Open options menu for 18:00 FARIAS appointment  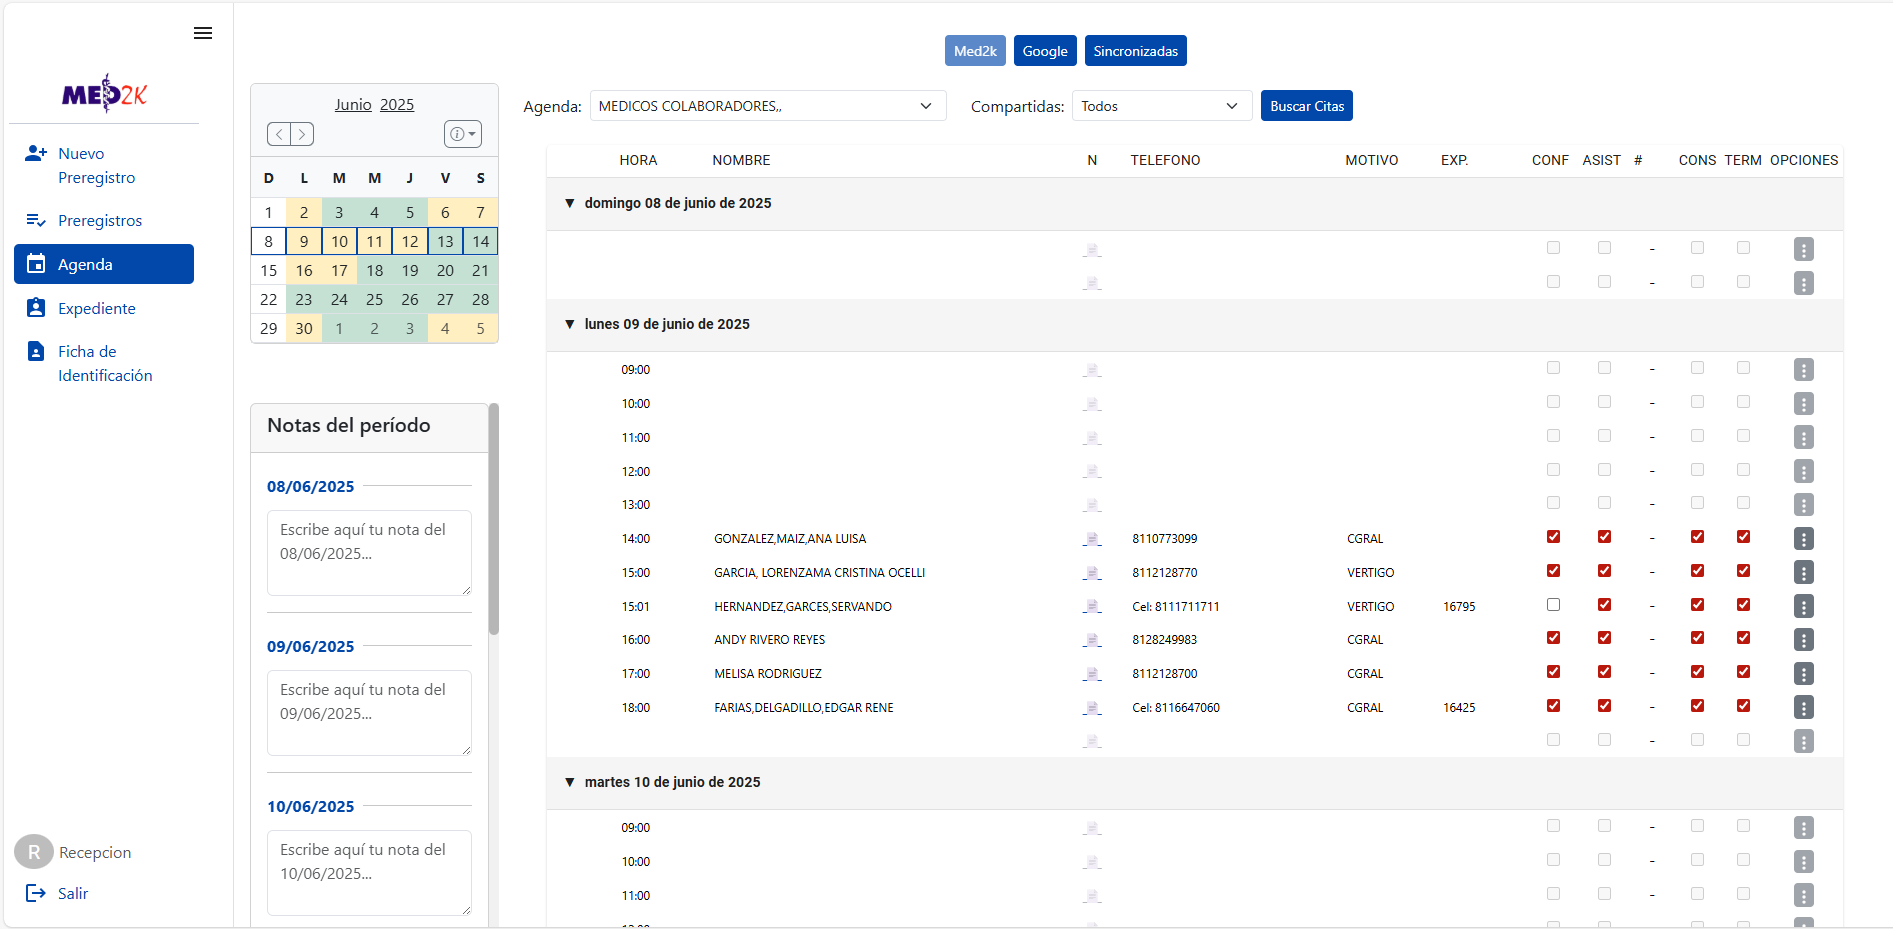click(x=1803, y=708)
